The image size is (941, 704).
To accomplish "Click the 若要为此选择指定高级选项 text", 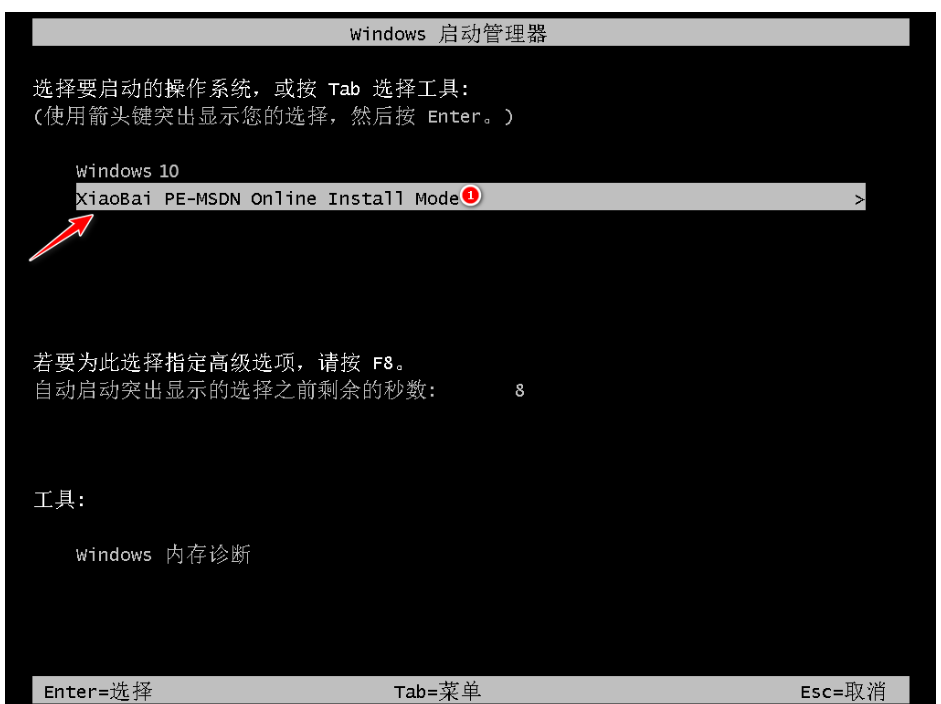I will (169, 363).
